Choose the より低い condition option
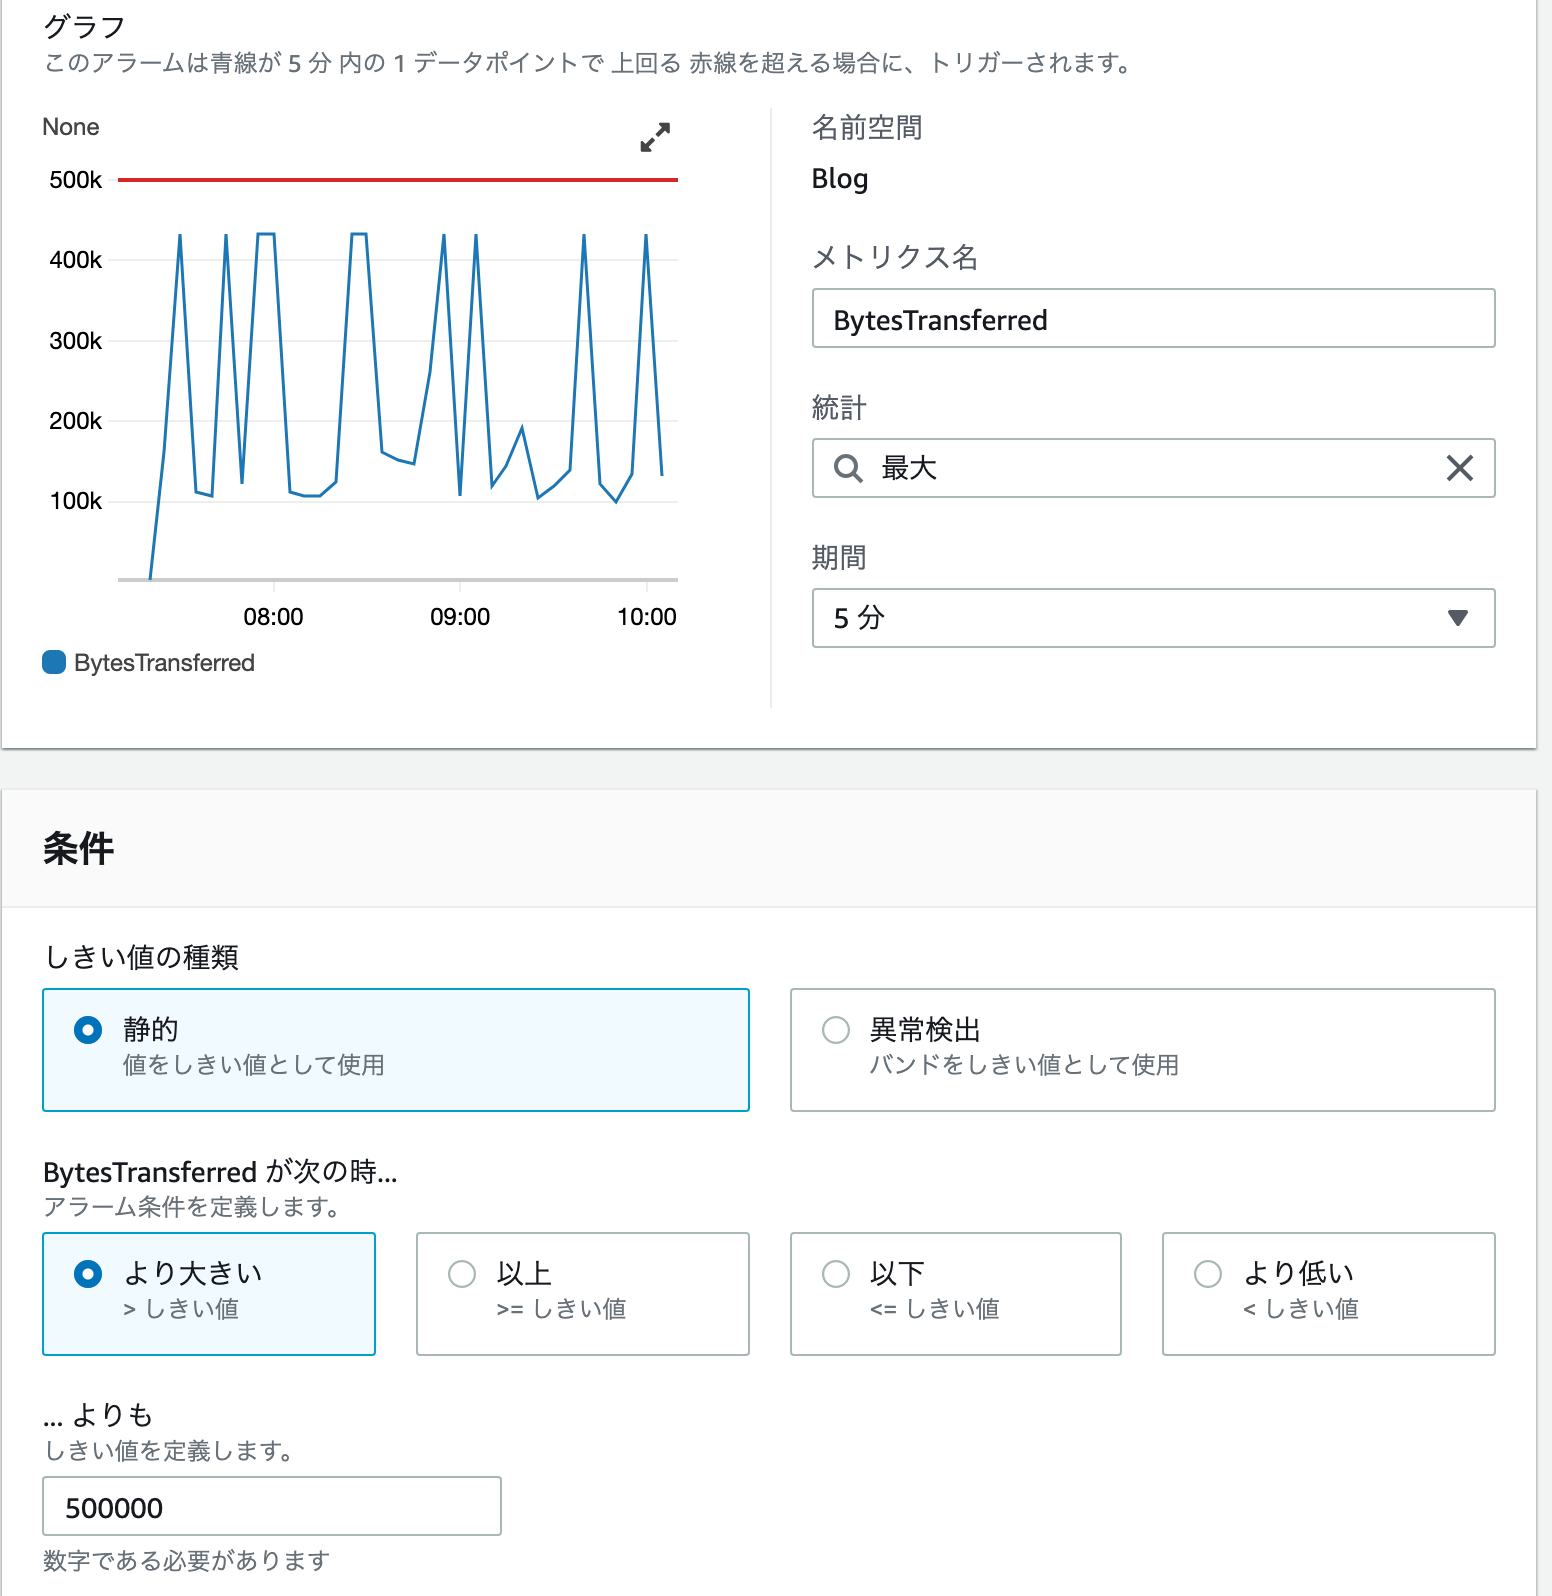The height and width of the screenshot is (1596, 1552). coord(1328,1294)
